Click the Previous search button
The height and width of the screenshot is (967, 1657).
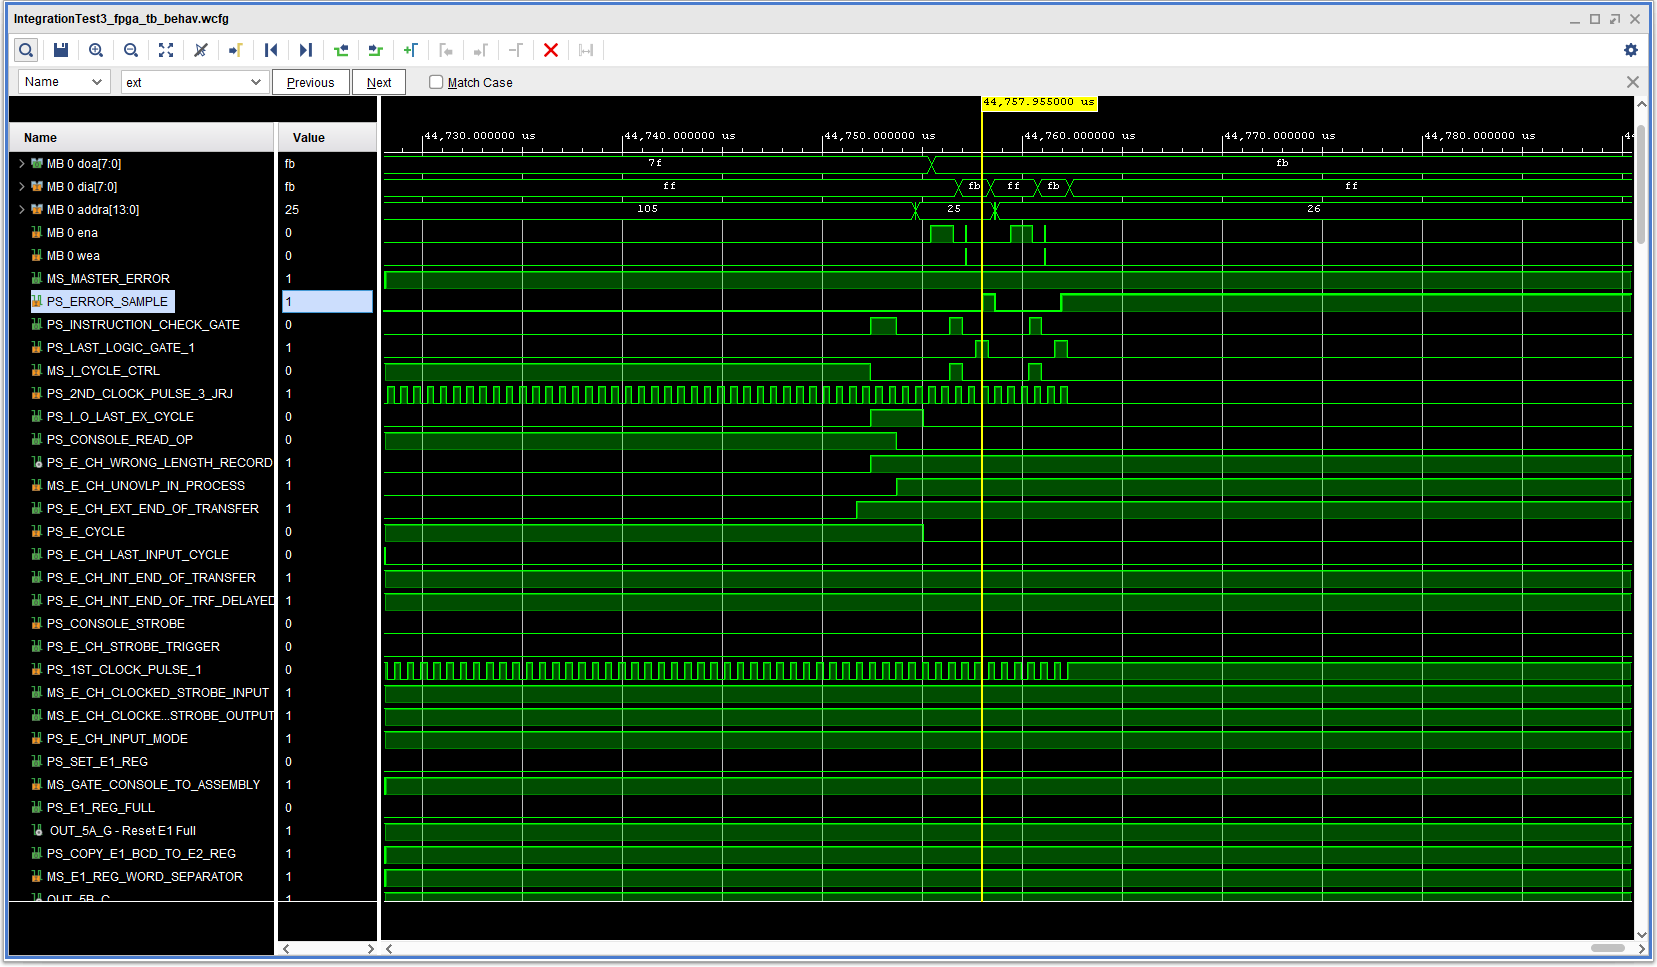[310, 82]
